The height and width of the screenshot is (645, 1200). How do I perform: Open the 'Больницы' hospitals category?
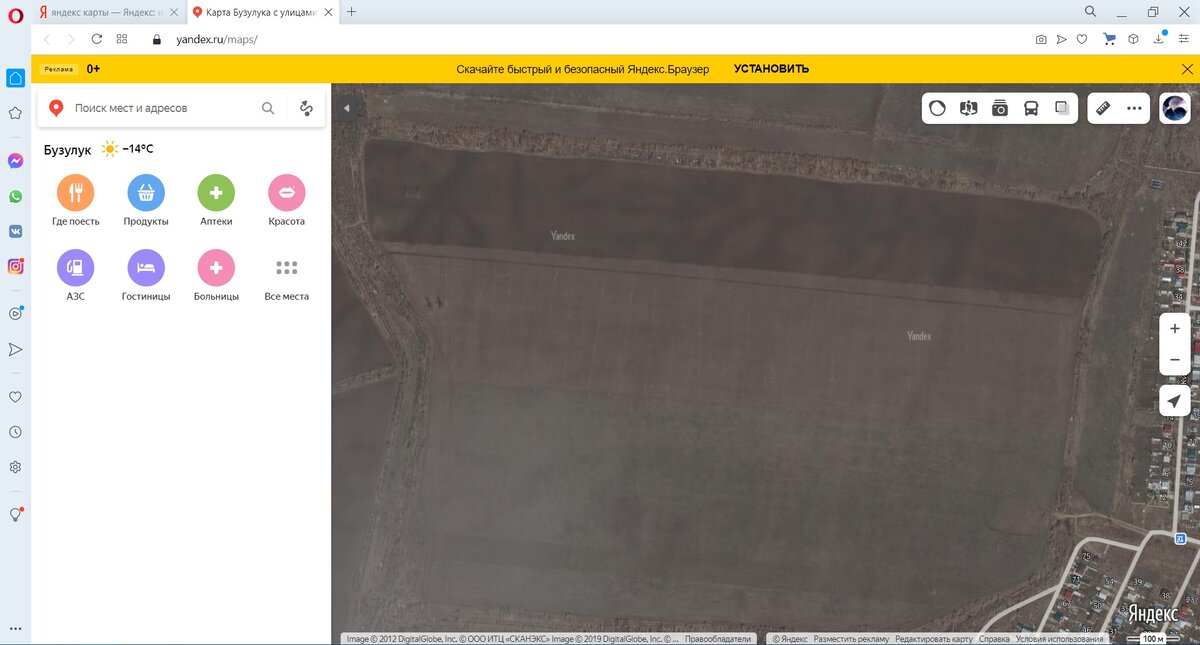tap(216, 276)
